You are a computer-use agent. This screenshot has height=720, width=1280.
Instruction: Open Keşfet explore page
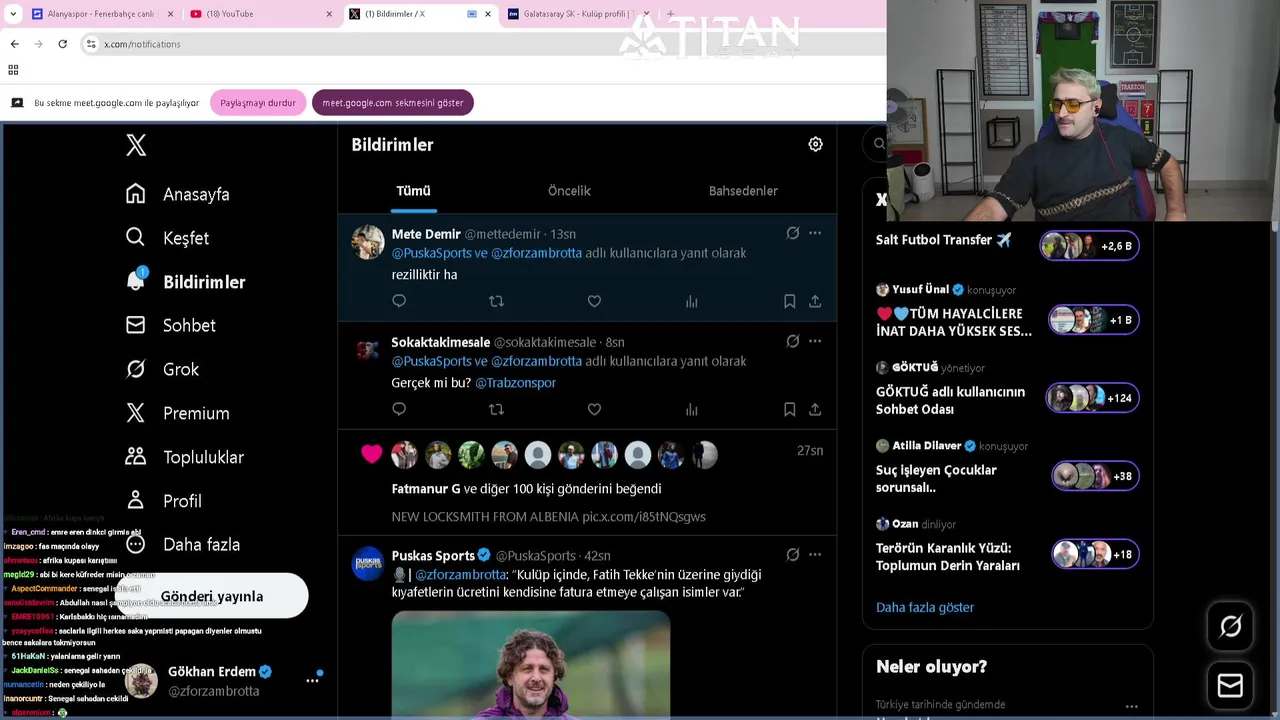pos(167,238)
